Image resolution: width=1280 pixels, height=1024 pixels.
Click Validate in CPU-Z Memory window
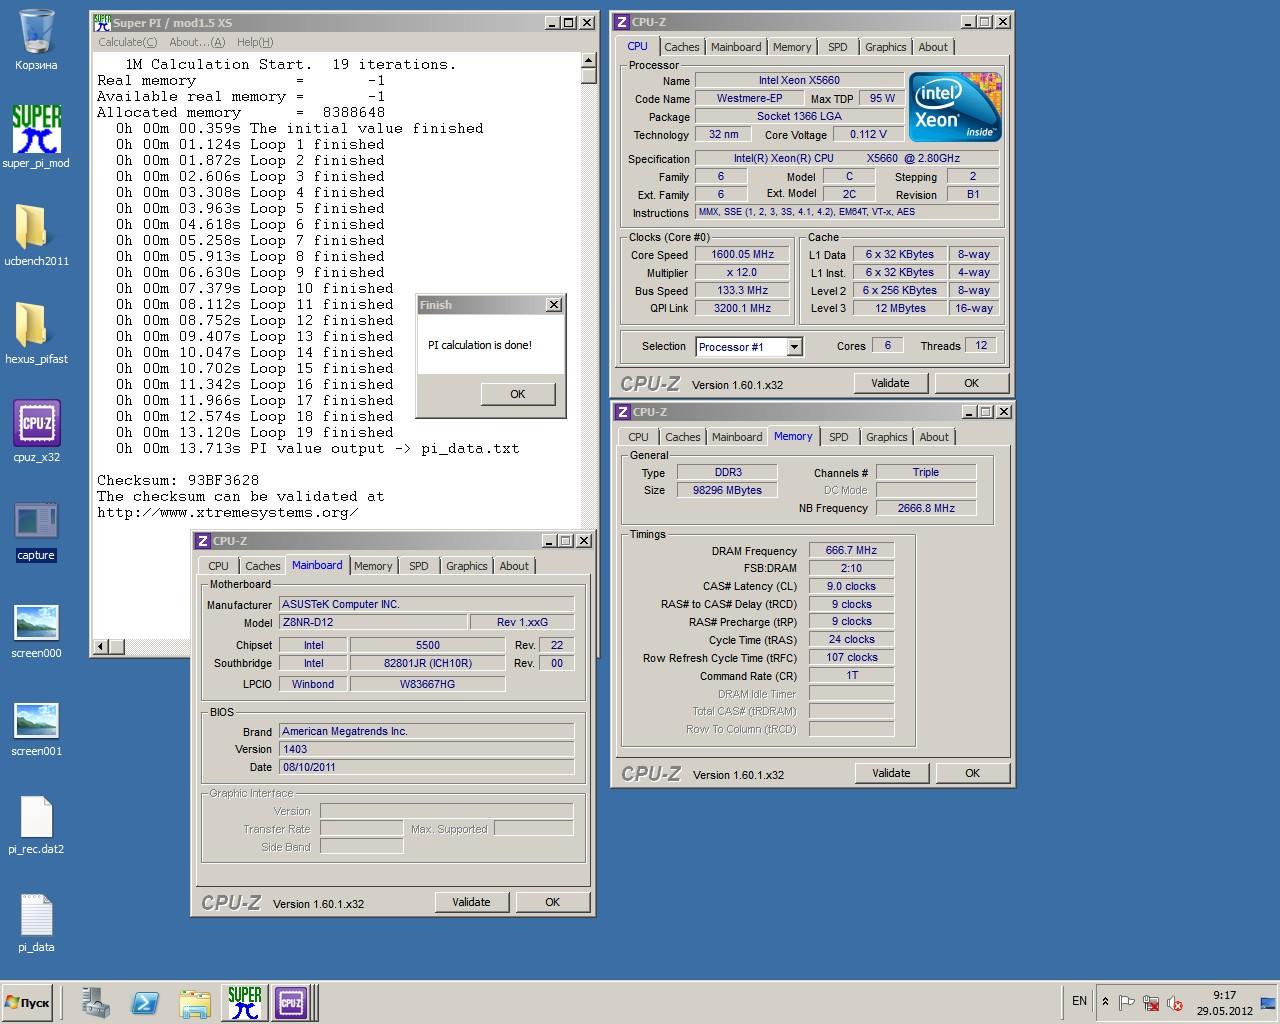pyautogui.click(x=891, y=773)
